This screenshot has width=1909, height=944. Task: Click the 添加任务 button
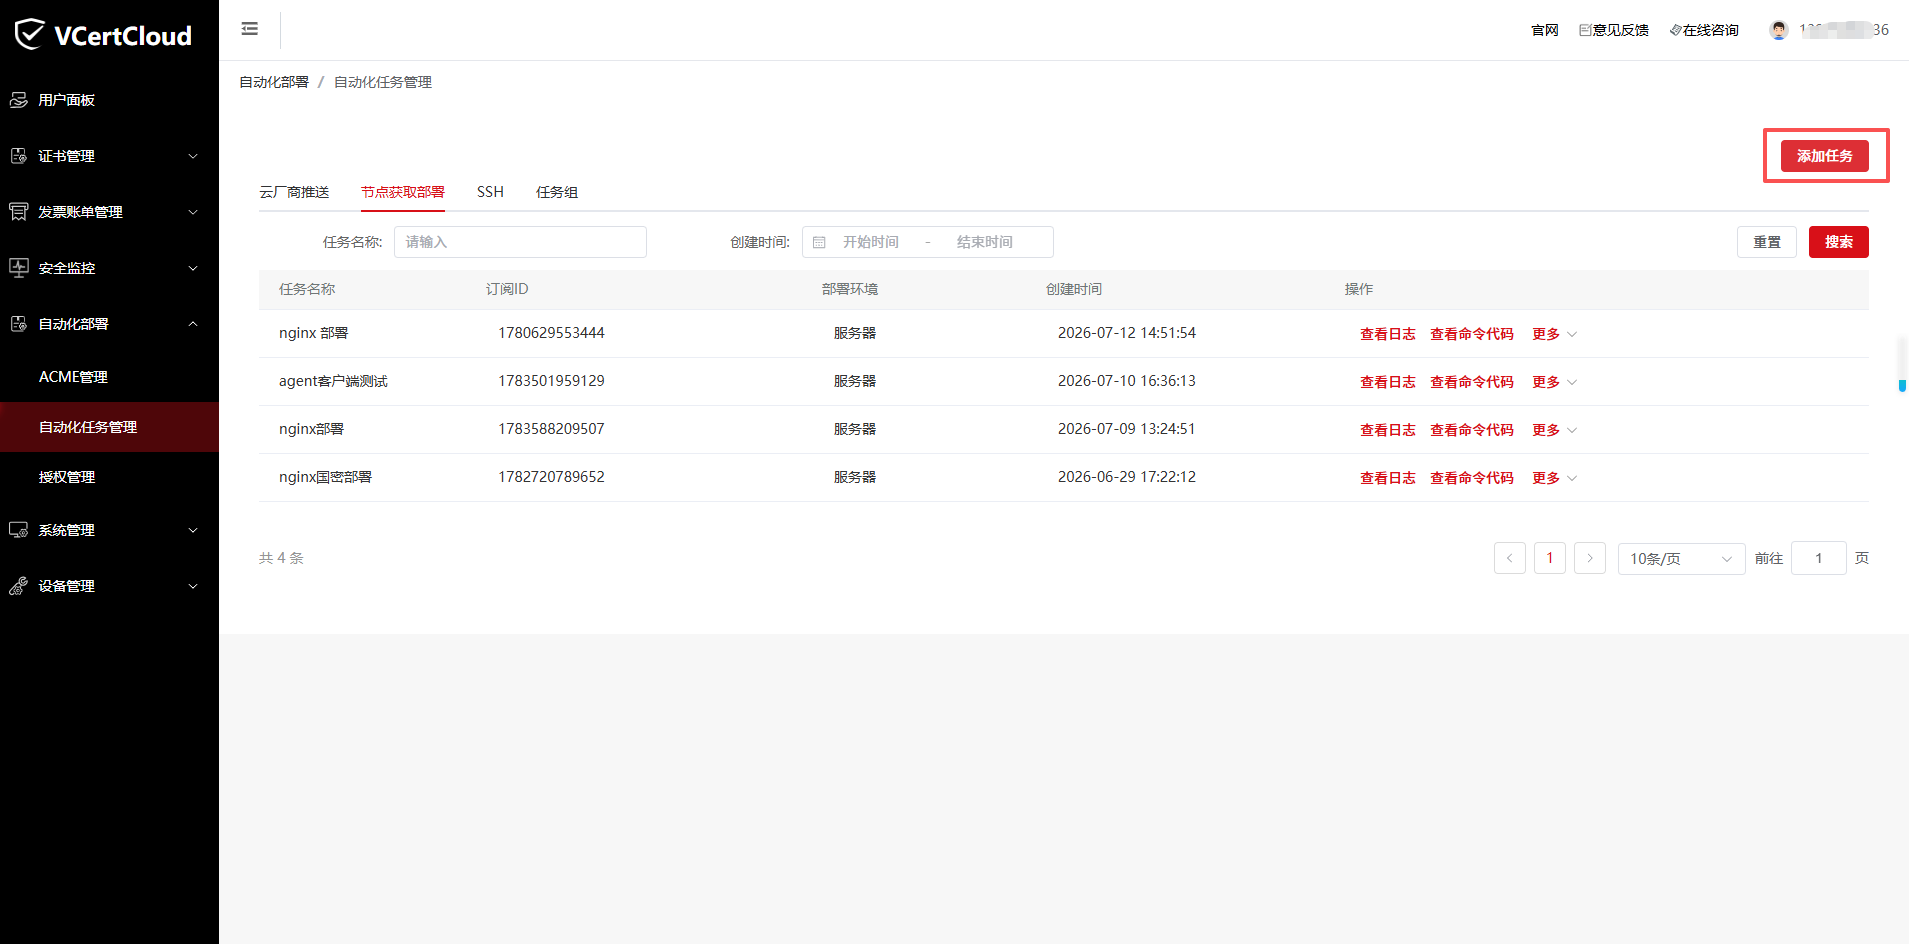(x=1824, y=156)
